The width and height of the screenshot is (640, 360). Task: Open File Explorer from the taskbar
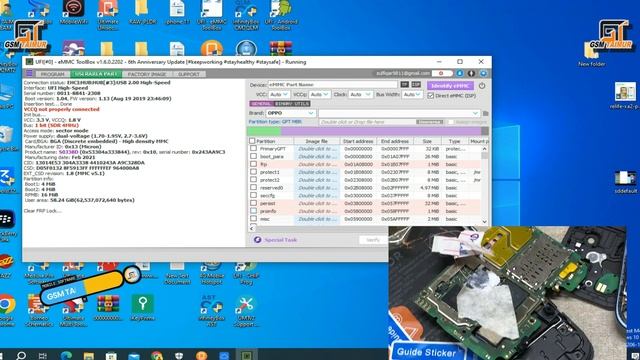pos(89,355)
